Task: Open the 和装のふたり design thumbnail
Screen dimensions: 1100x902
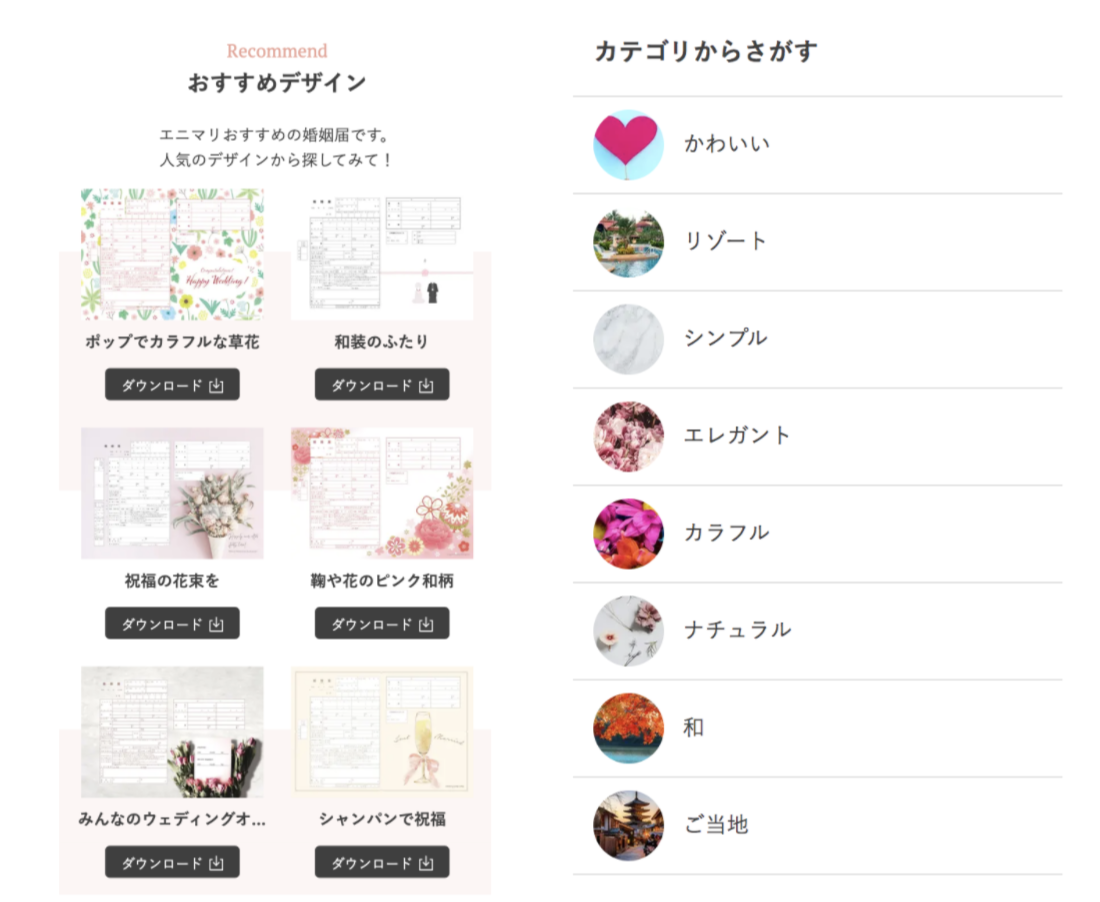Action: pos(382,254)
